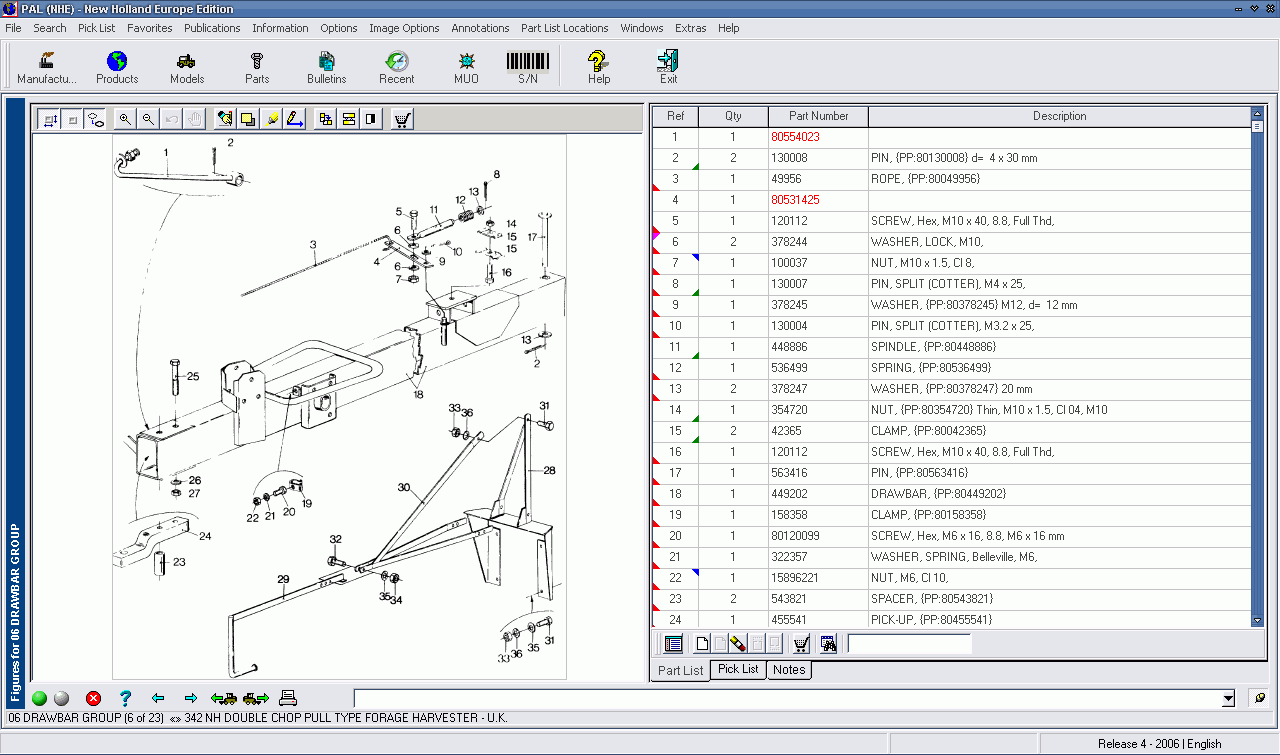The width and height of the screenshot is (1280, 755).
Task: Click the part list scrollbar down arrow
Action: pyautogui.click(x=1256, y=619)
